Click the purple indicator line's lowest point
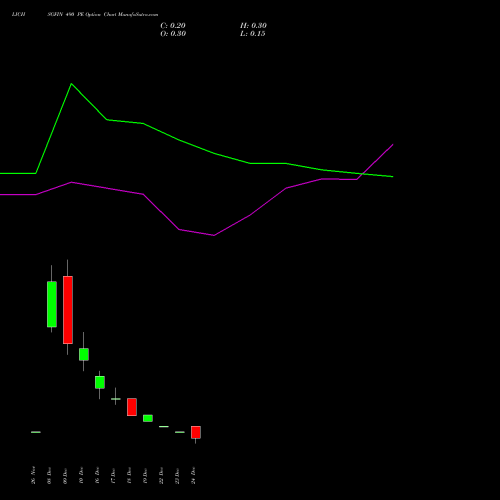This screenshot has width=500, height=500. (214, 235)
